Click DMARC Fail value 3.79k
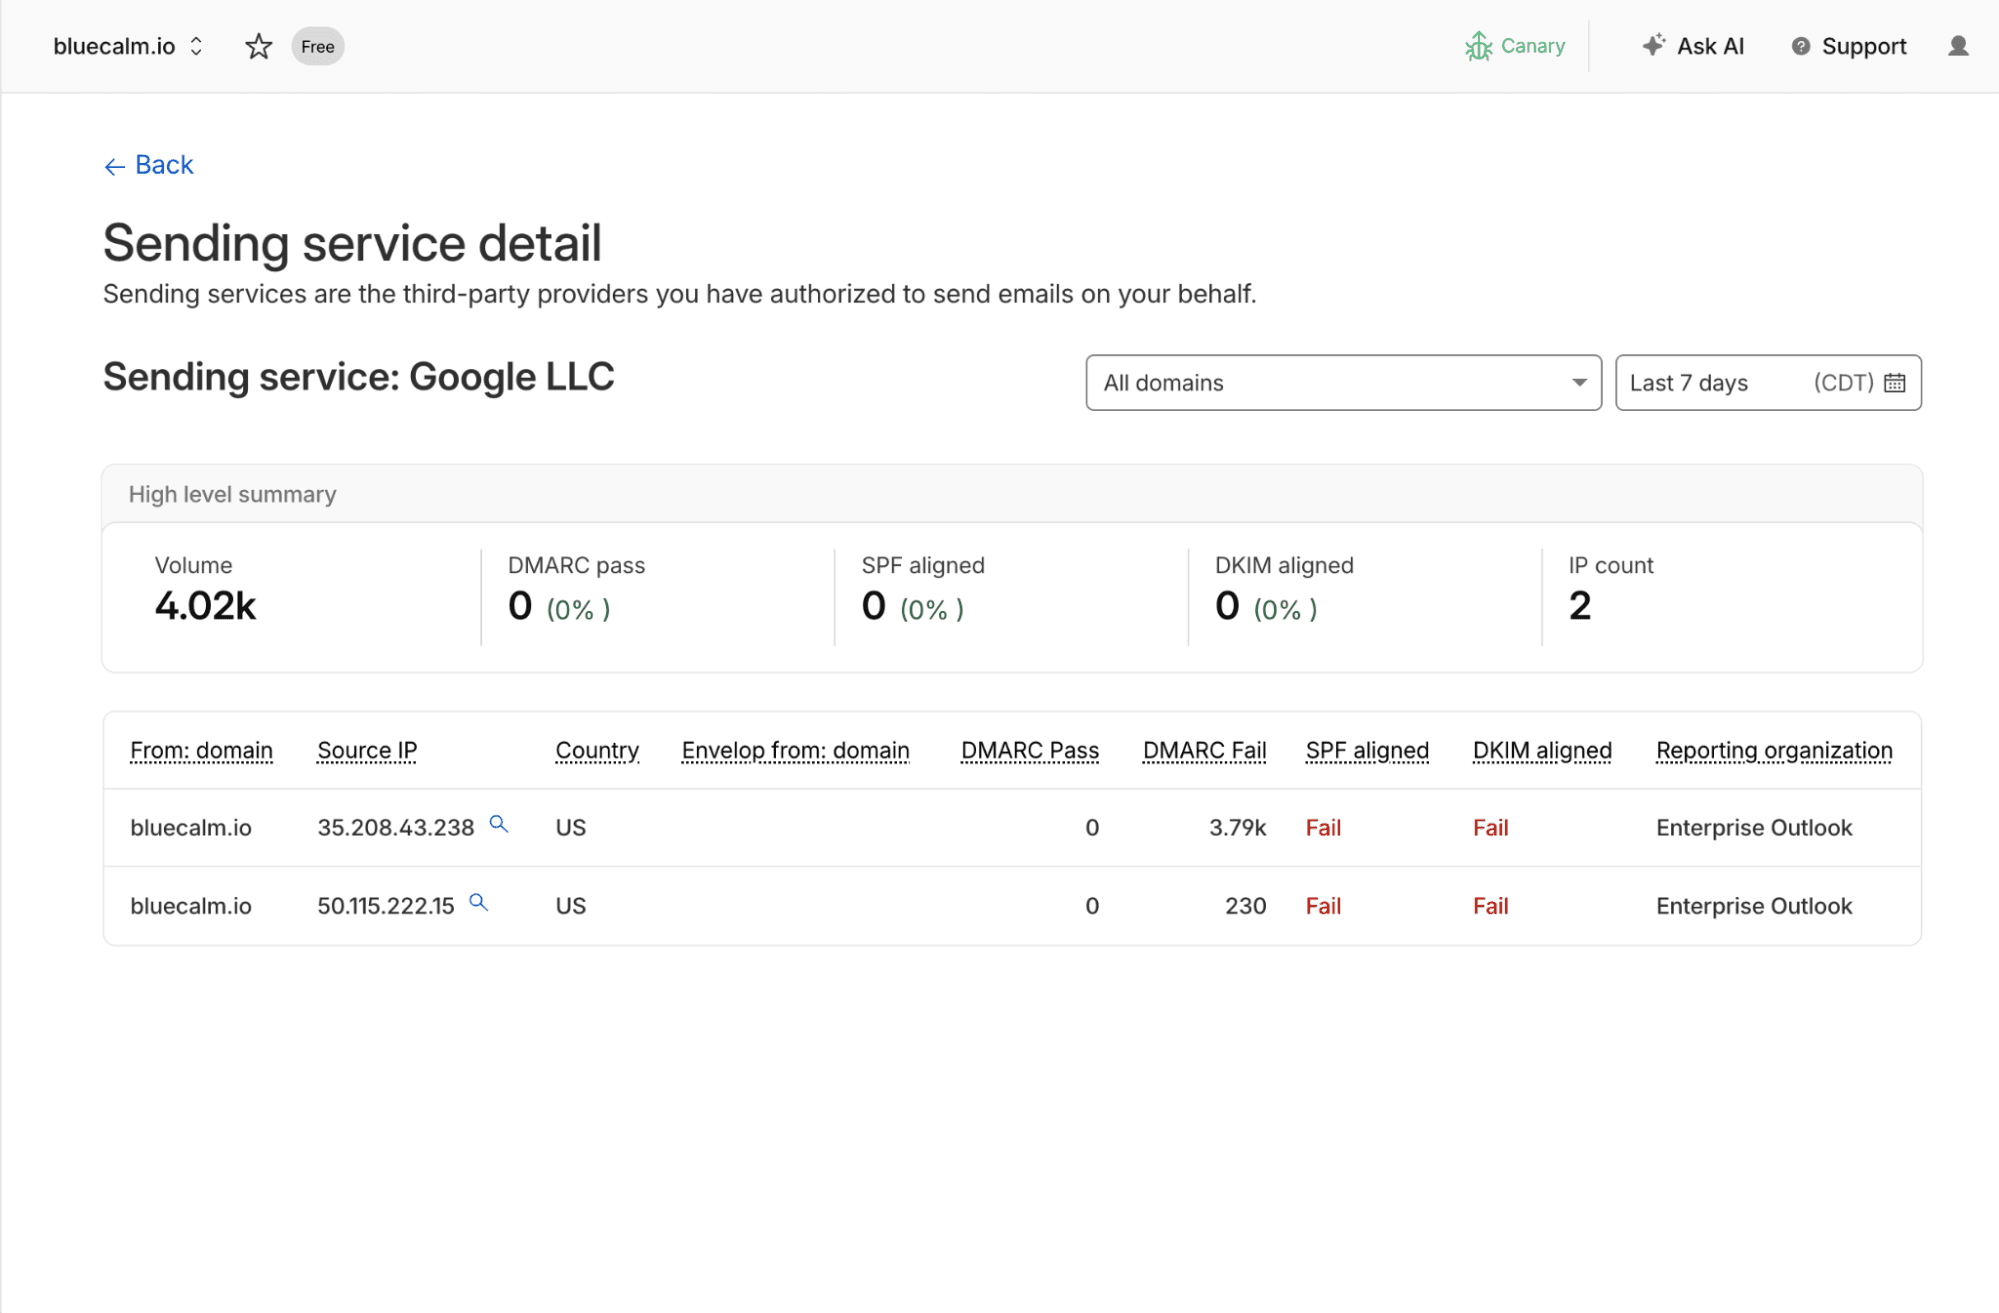Image resolution: width=1999 pixels, height=1313 pixels. pyautogui.click(x=1237, y=828)
